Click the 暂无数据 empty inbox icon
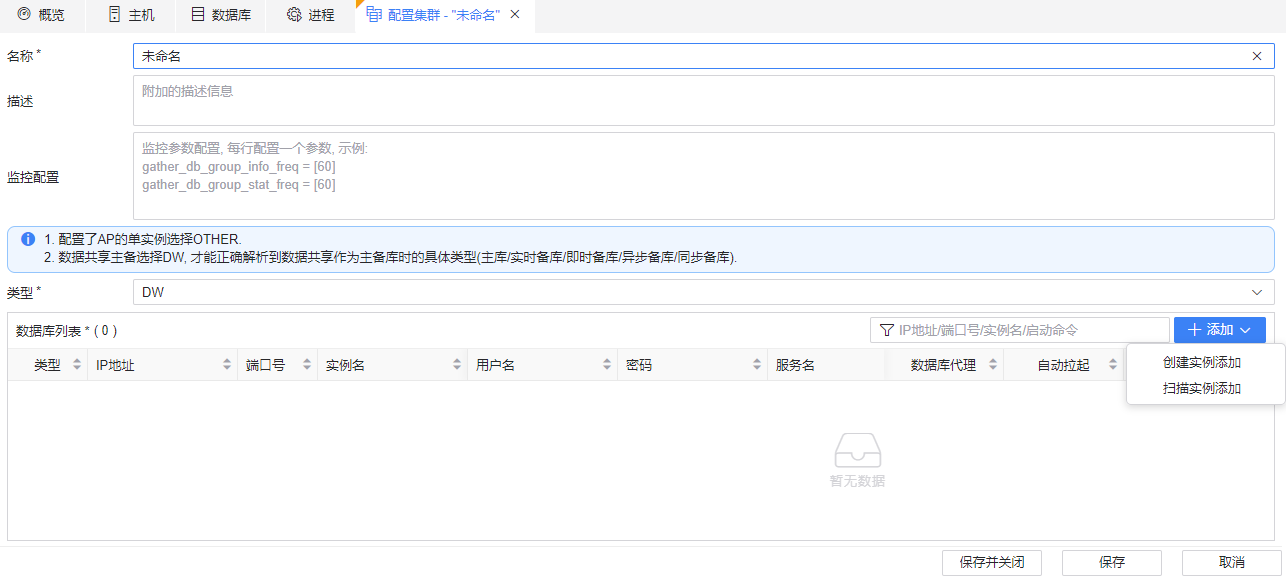The width and height of the screenshot is (1286, 580). [x=857, y=450]
